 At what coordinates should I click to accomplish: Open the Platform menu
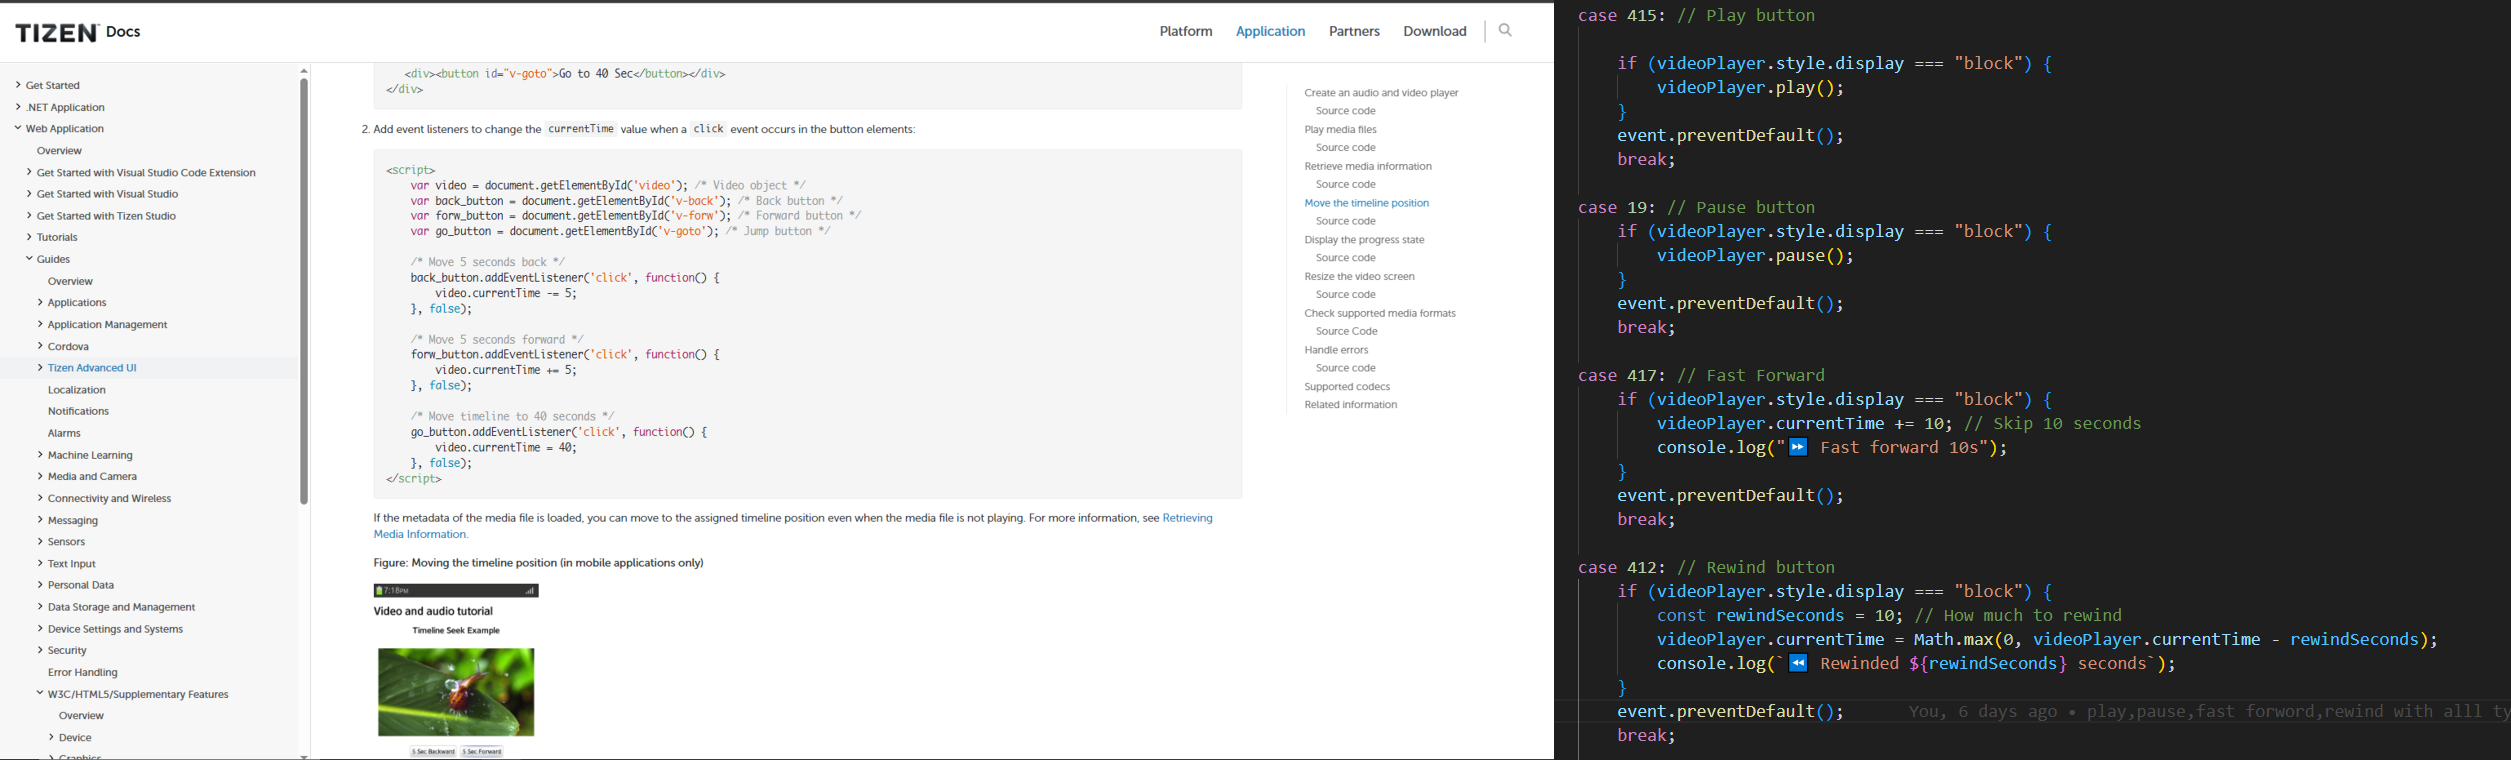click(1186, 31)
